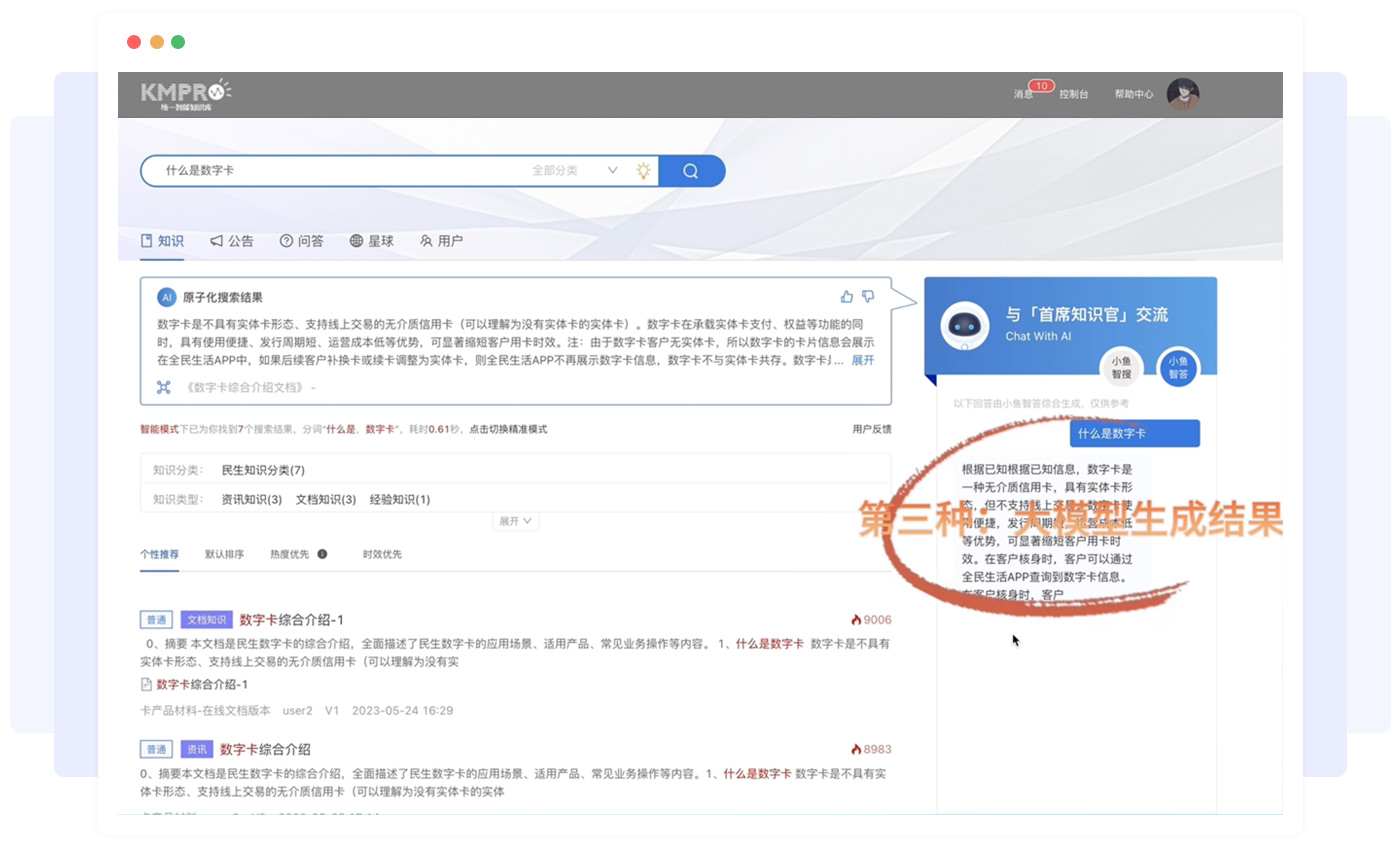Click the robot avatar in chat panel
The height and width of the screenshot is (850, 1400).
[x=964, y=325]
